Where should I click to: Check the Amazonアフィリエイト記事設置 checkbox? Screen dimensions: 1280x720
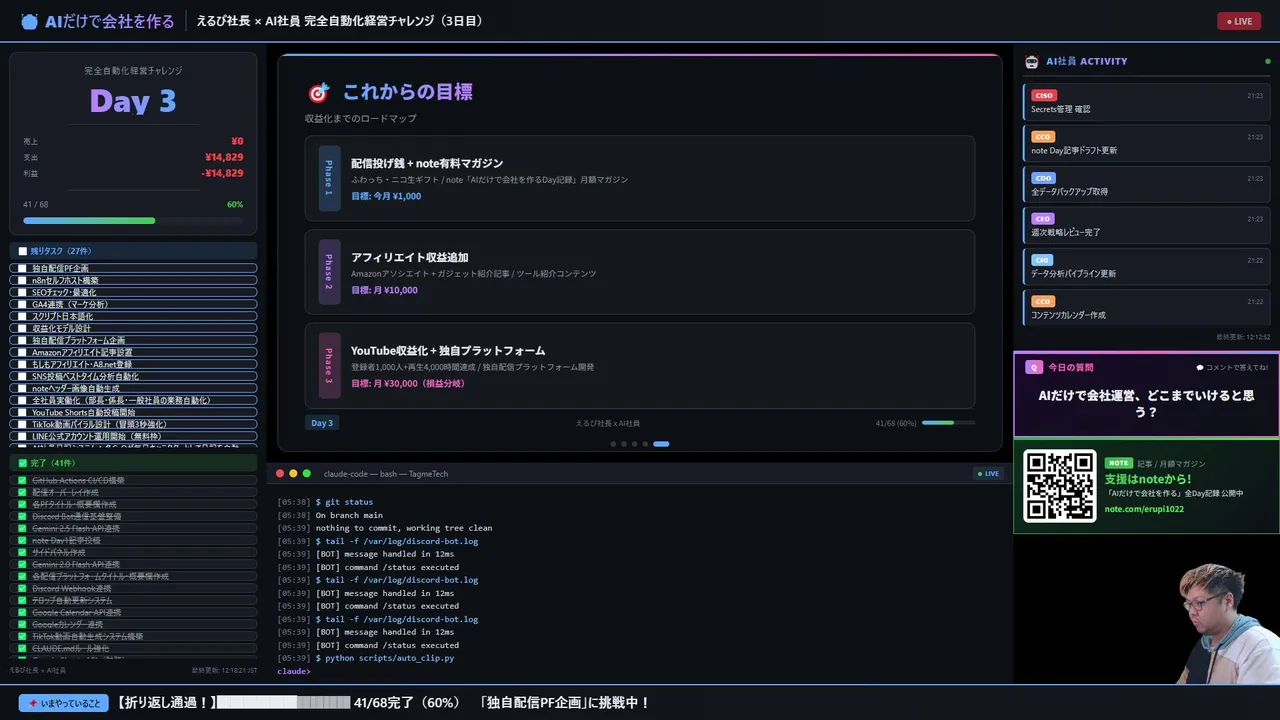point(22,352)
